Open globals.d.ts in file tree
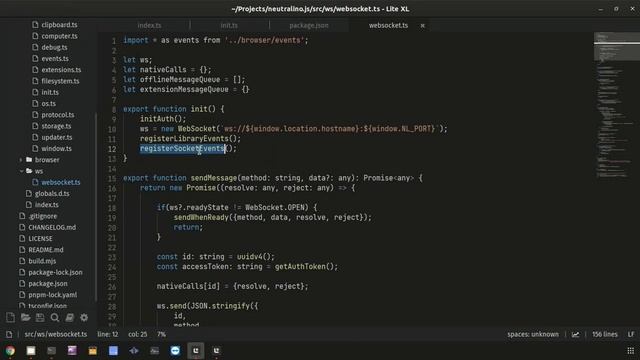The height and width of the screenshot is (360, 640). 52,193
